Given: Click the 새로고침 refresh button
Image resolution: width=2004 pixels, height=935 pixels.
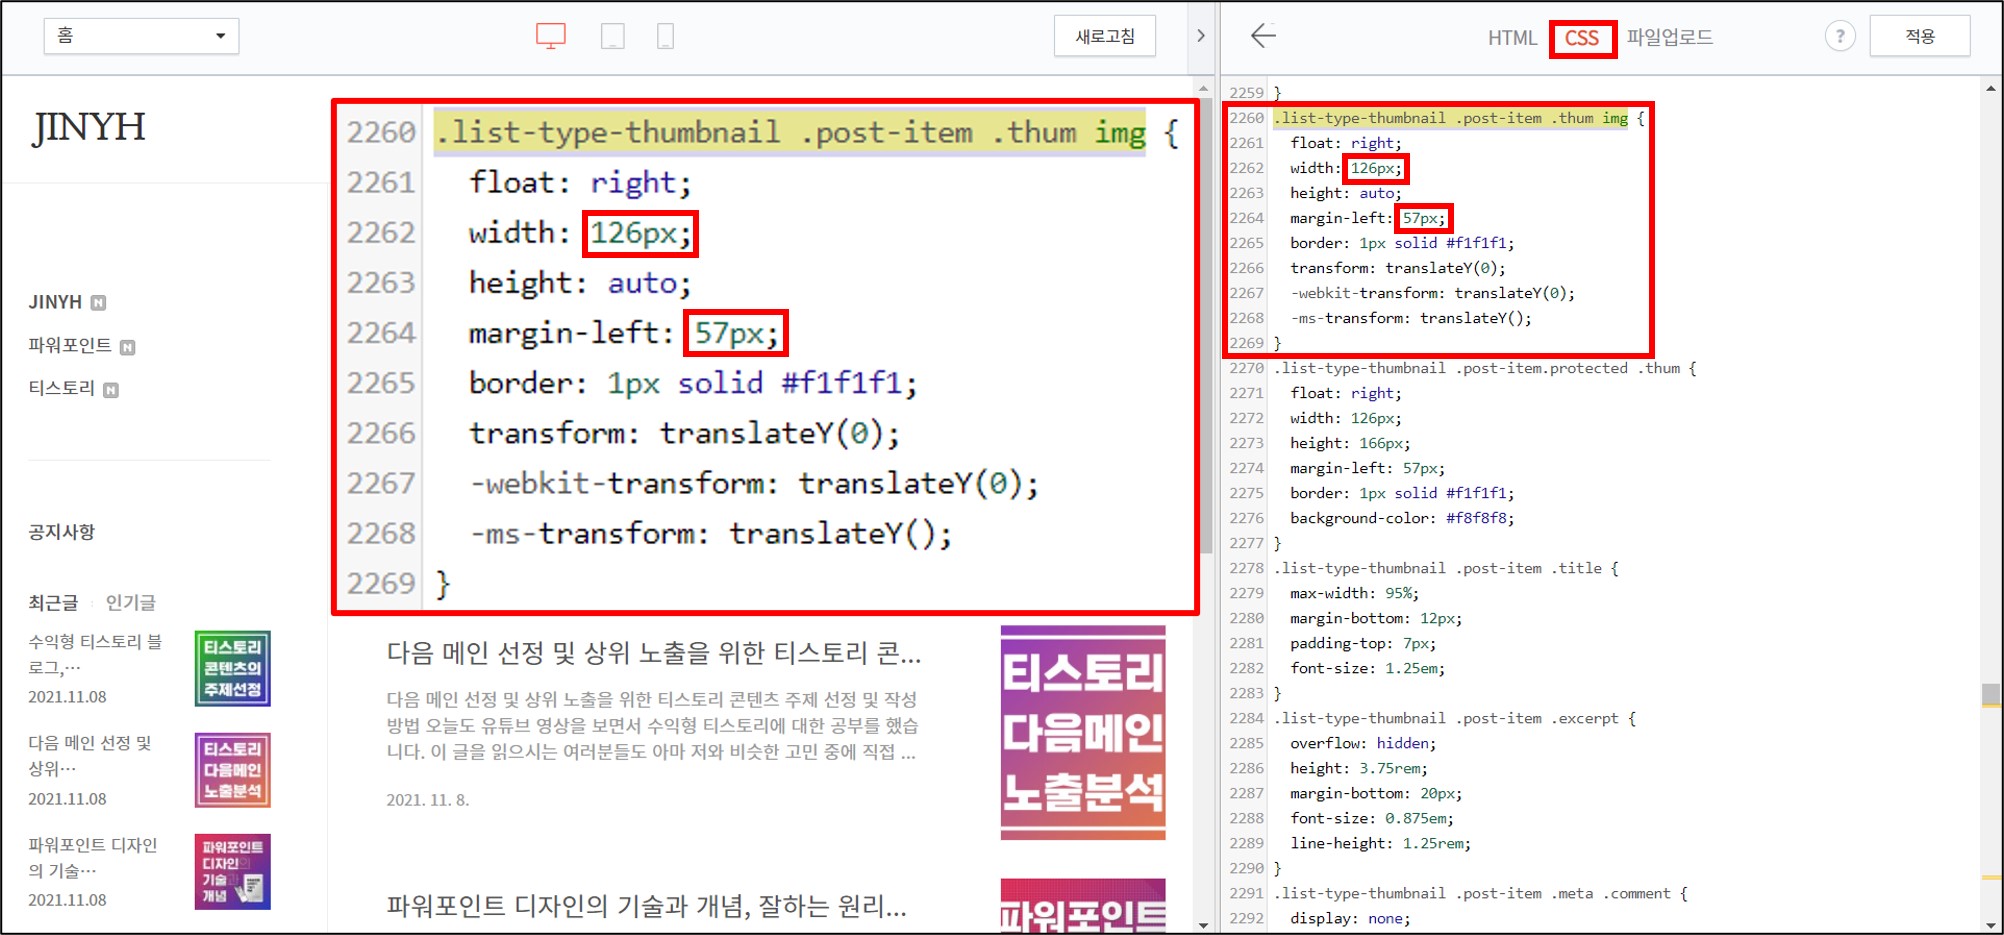Looking at the screenshot, I should coord(1105,36).
